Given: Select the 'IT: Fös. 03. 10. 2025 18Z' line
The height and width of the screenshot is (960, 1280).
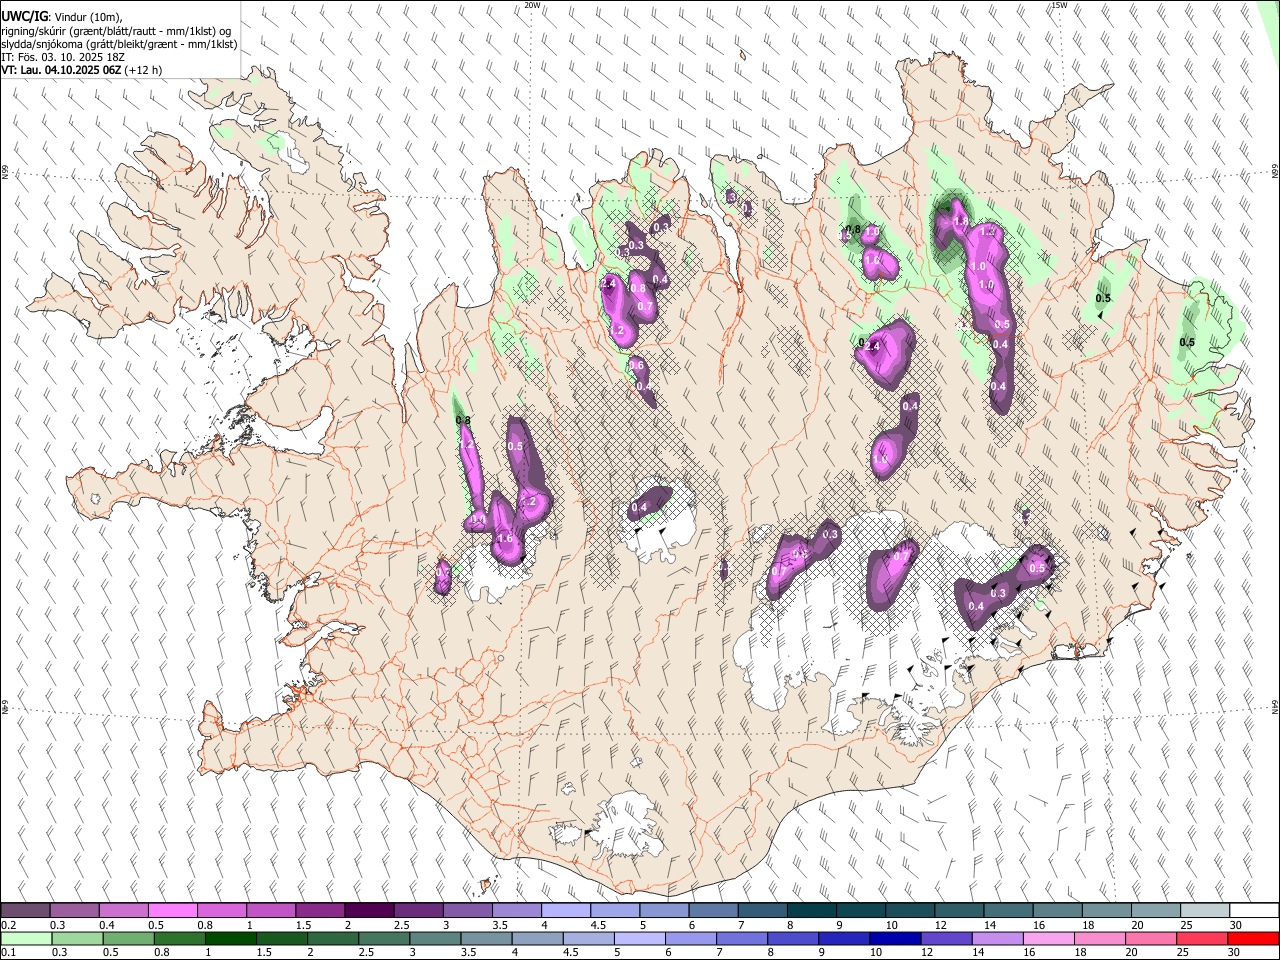Looking at the screenshot, I should click(63, 57).
